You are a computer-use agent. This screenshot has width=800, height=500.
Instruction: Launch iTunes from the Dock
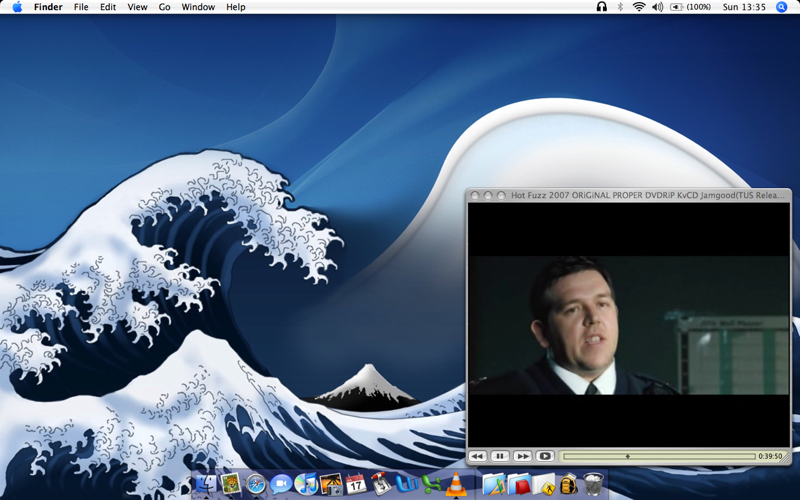pos(306,484)
